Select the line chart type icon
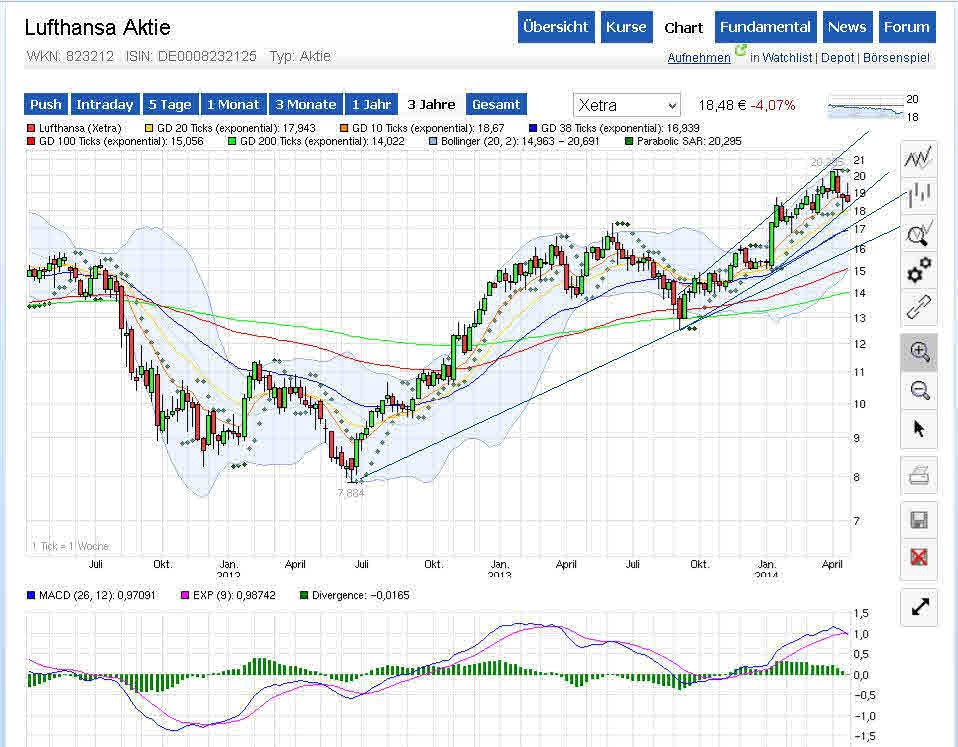Viewport: 958px width, 747px height. pos(918,158)
